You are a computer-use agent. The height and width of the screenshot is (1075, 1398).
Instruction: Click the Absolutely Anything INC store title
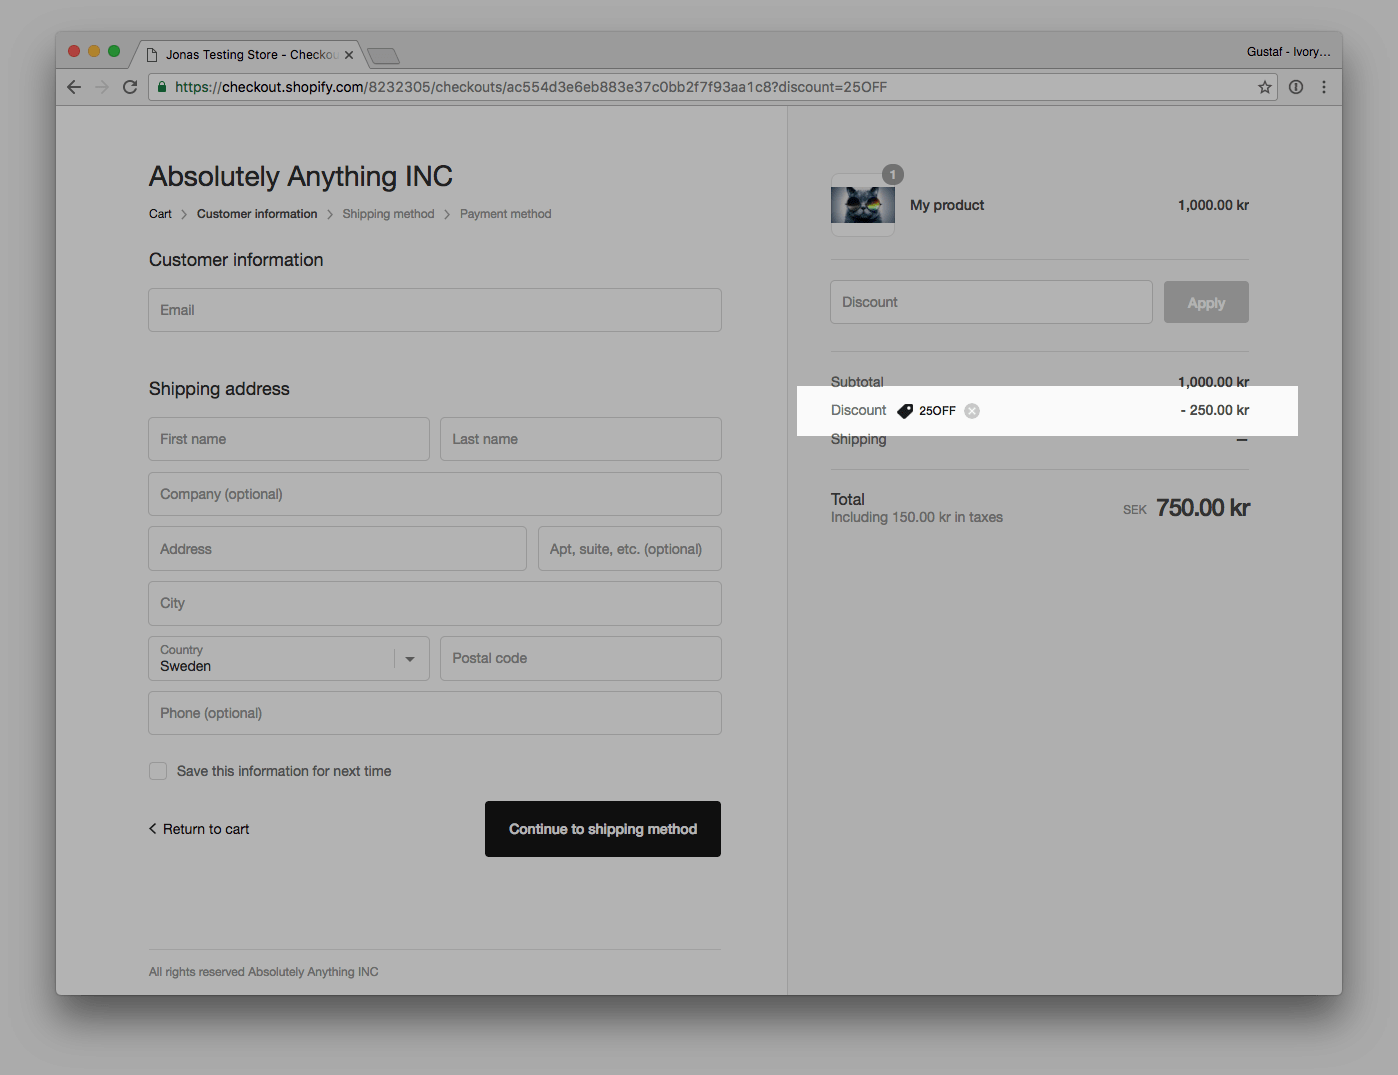pos(301,176)
